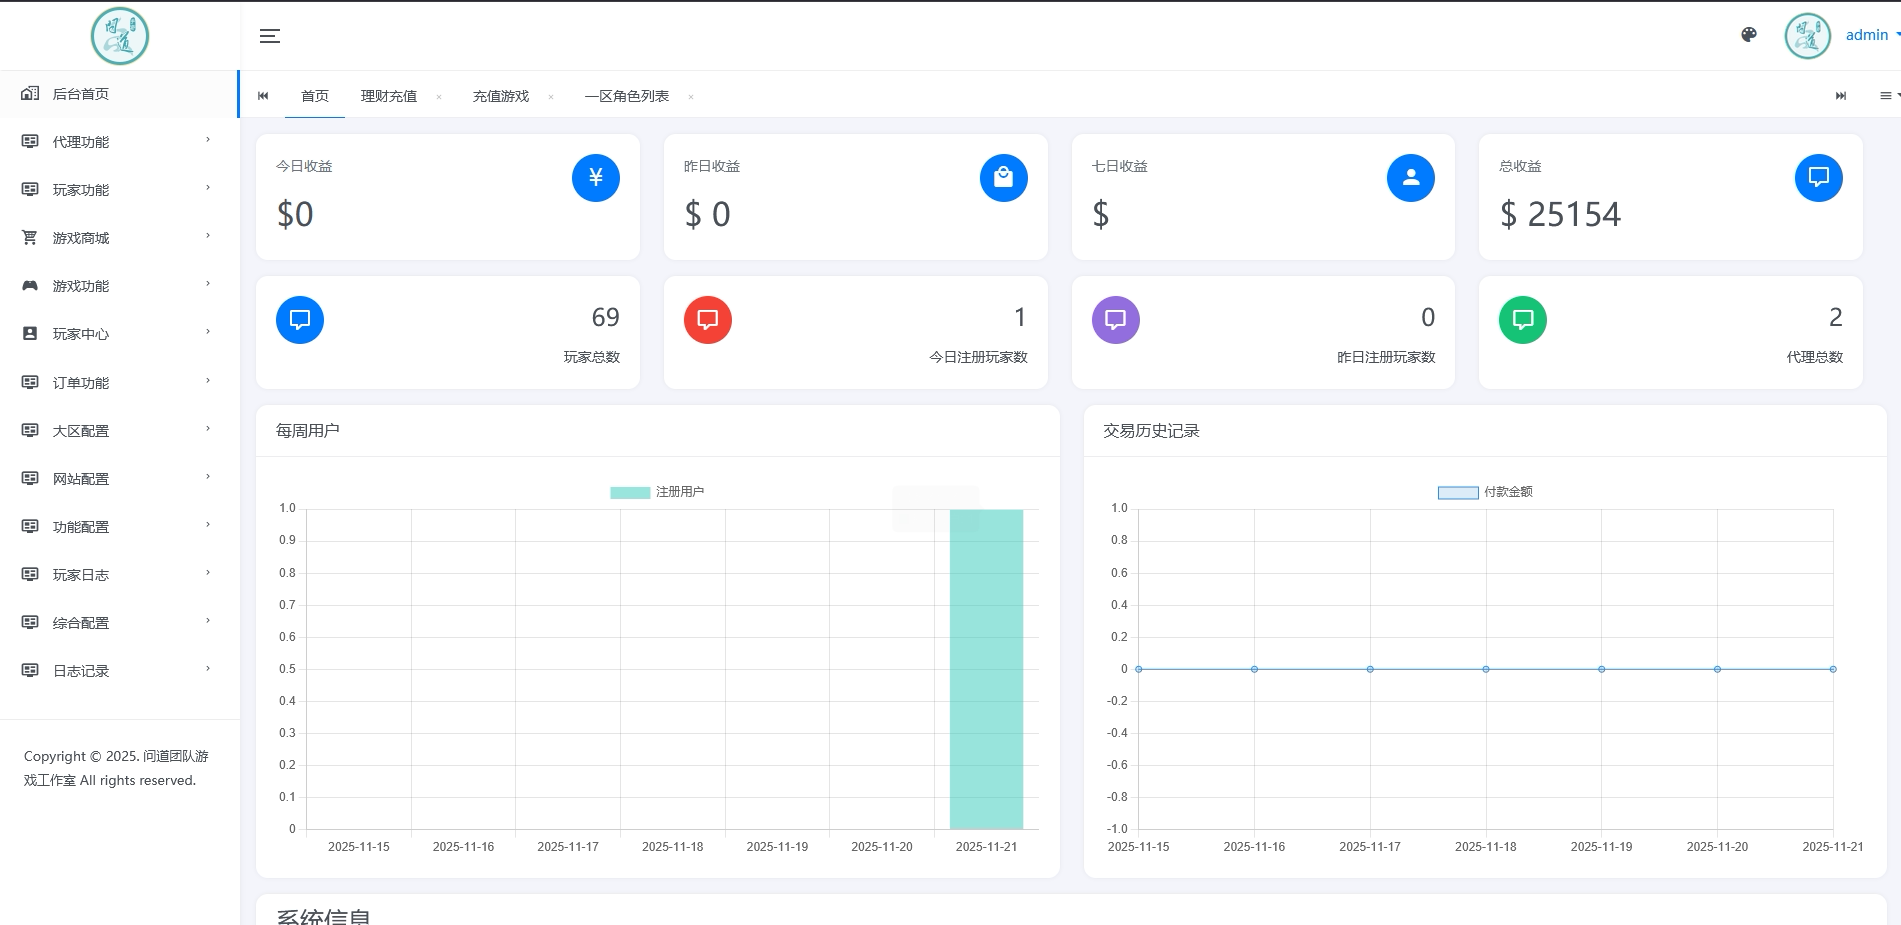This screenshot has height=925, width=1901.
Task: Switch to the 理财充值 tab
Action: tap(389, 96)
